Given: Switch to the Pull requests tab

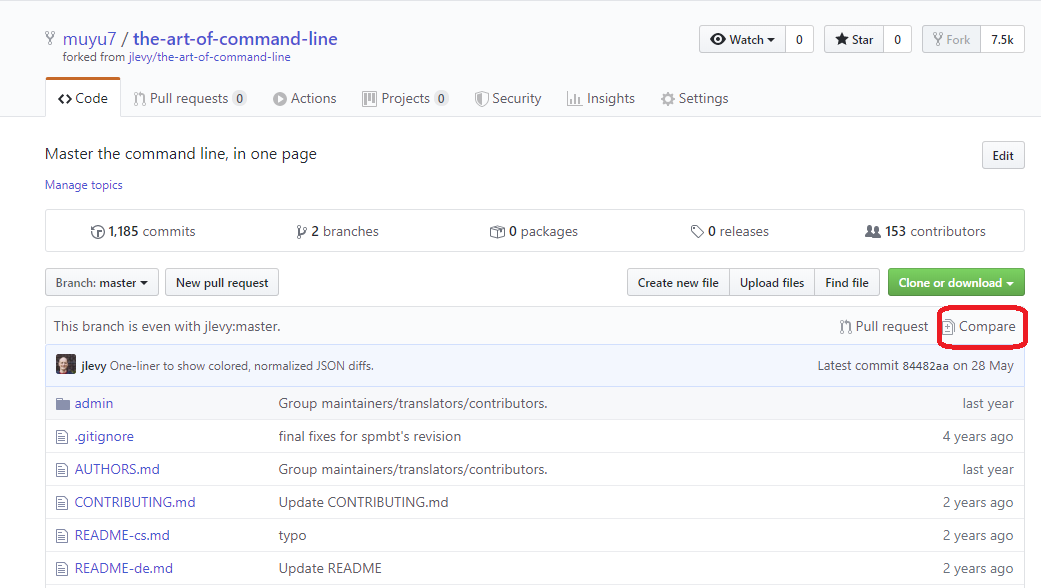Looking at the screenshot, I should tap(189, 99).
